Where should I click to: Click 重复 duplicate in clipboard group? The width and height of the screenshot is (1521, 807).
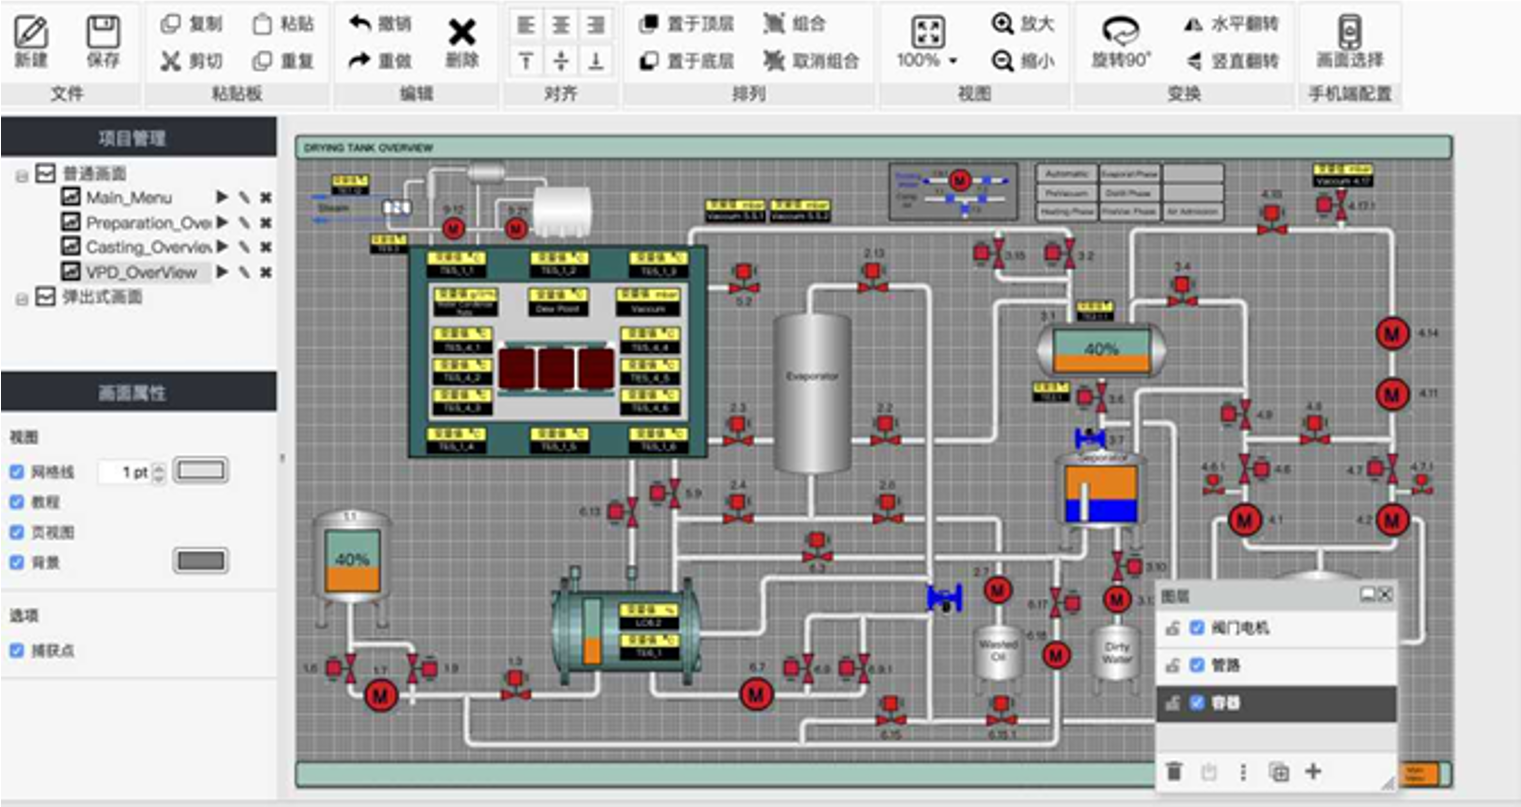pos(282,61)
